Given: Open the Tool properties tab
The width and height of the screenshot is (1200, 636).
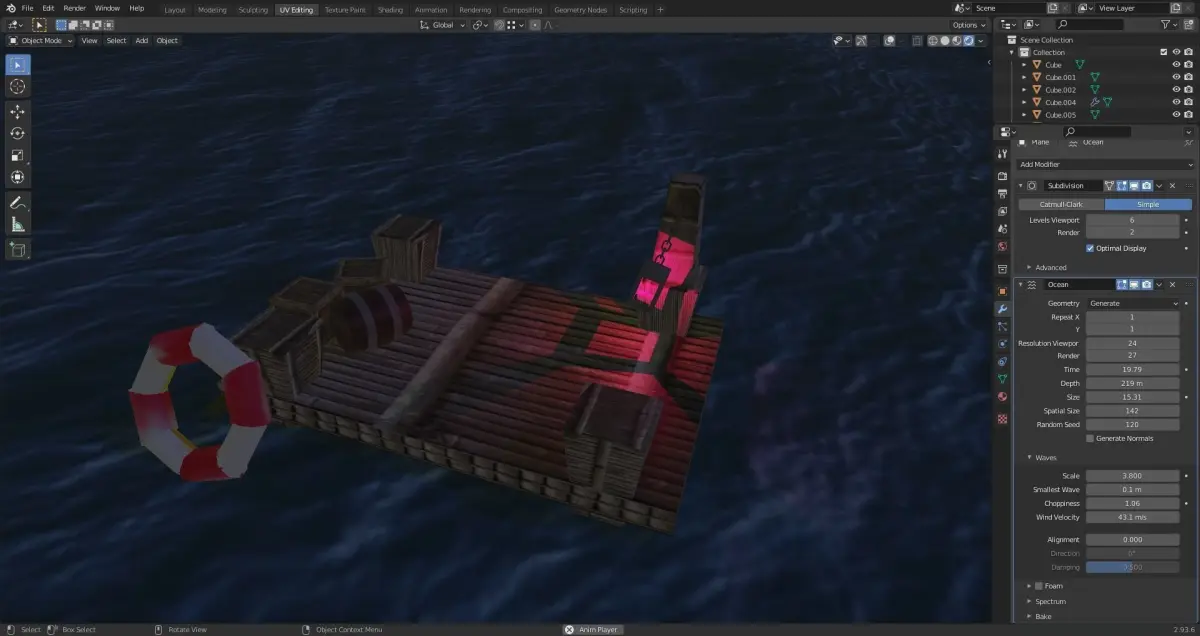Looking at the screenshot, I should click(x=1002, y=153).
